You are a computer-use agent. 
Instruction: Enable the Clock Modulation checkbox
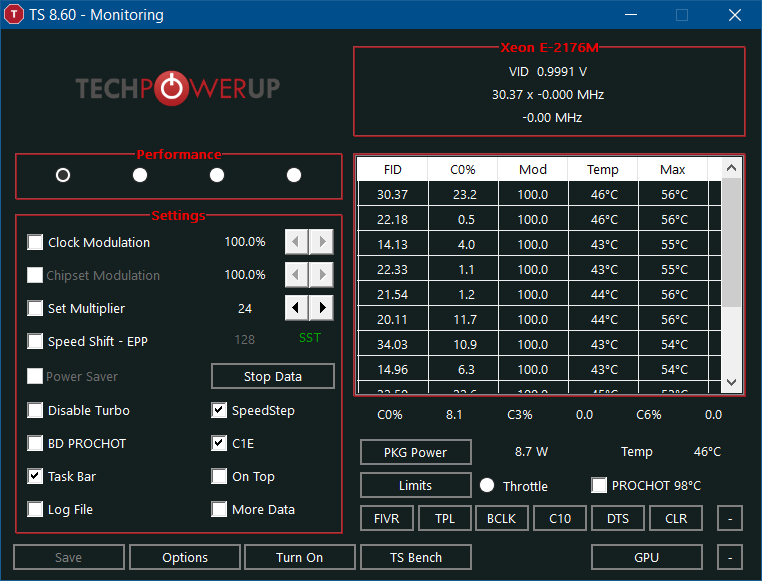(35, 242)
